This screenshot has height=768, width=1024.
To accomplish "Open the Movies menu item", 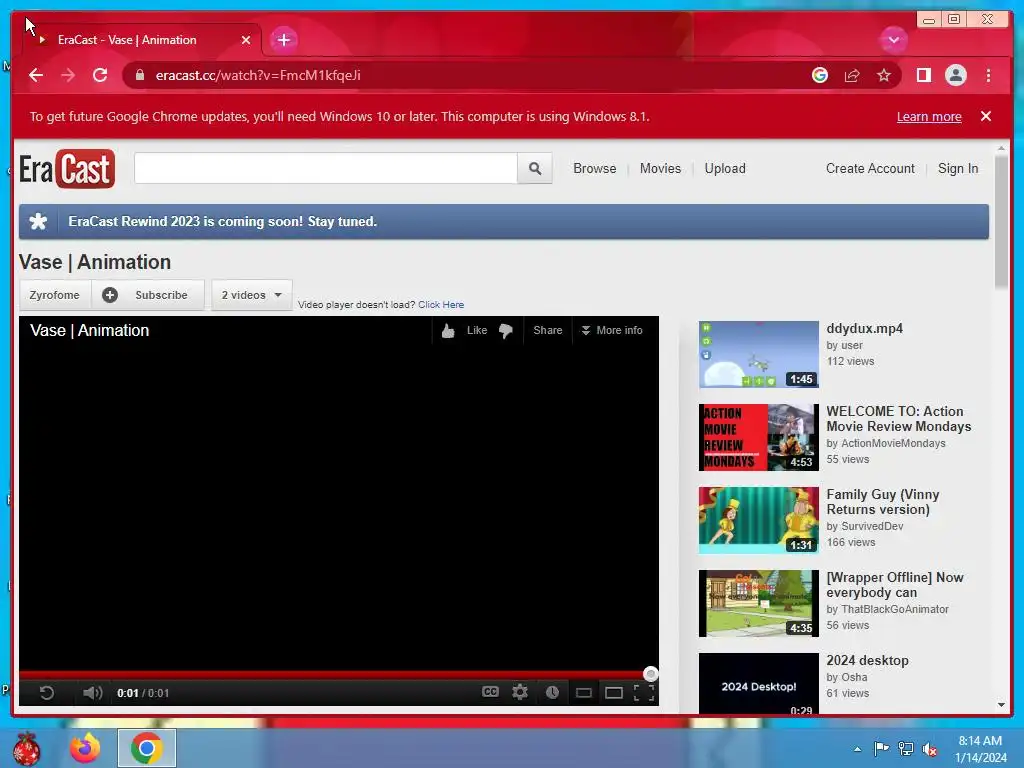I will (x=660, y=168).
